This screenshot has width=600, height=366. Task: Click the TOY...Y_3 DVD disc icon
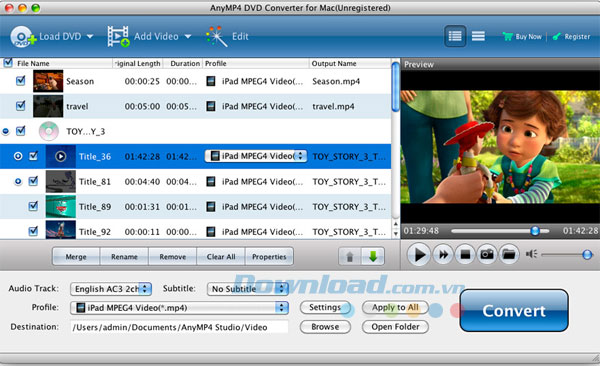(49, 131)
